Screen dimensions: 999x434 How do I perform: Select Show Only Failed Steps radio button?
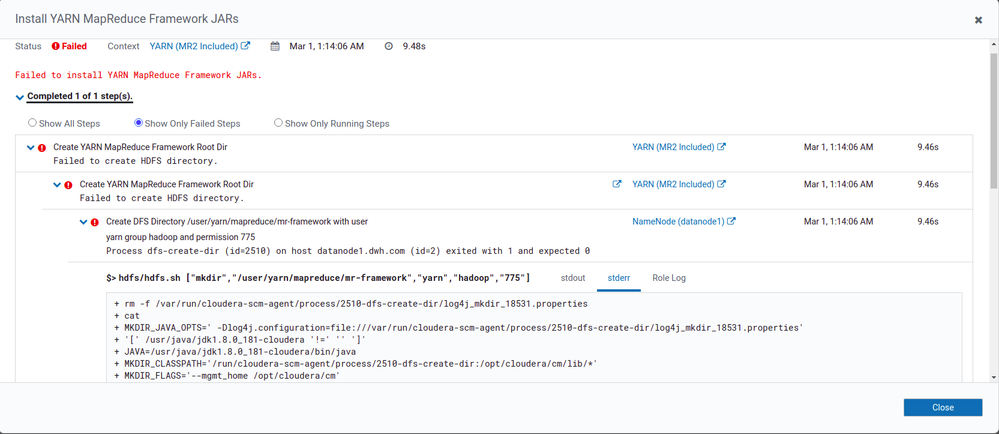click(138, 123)
